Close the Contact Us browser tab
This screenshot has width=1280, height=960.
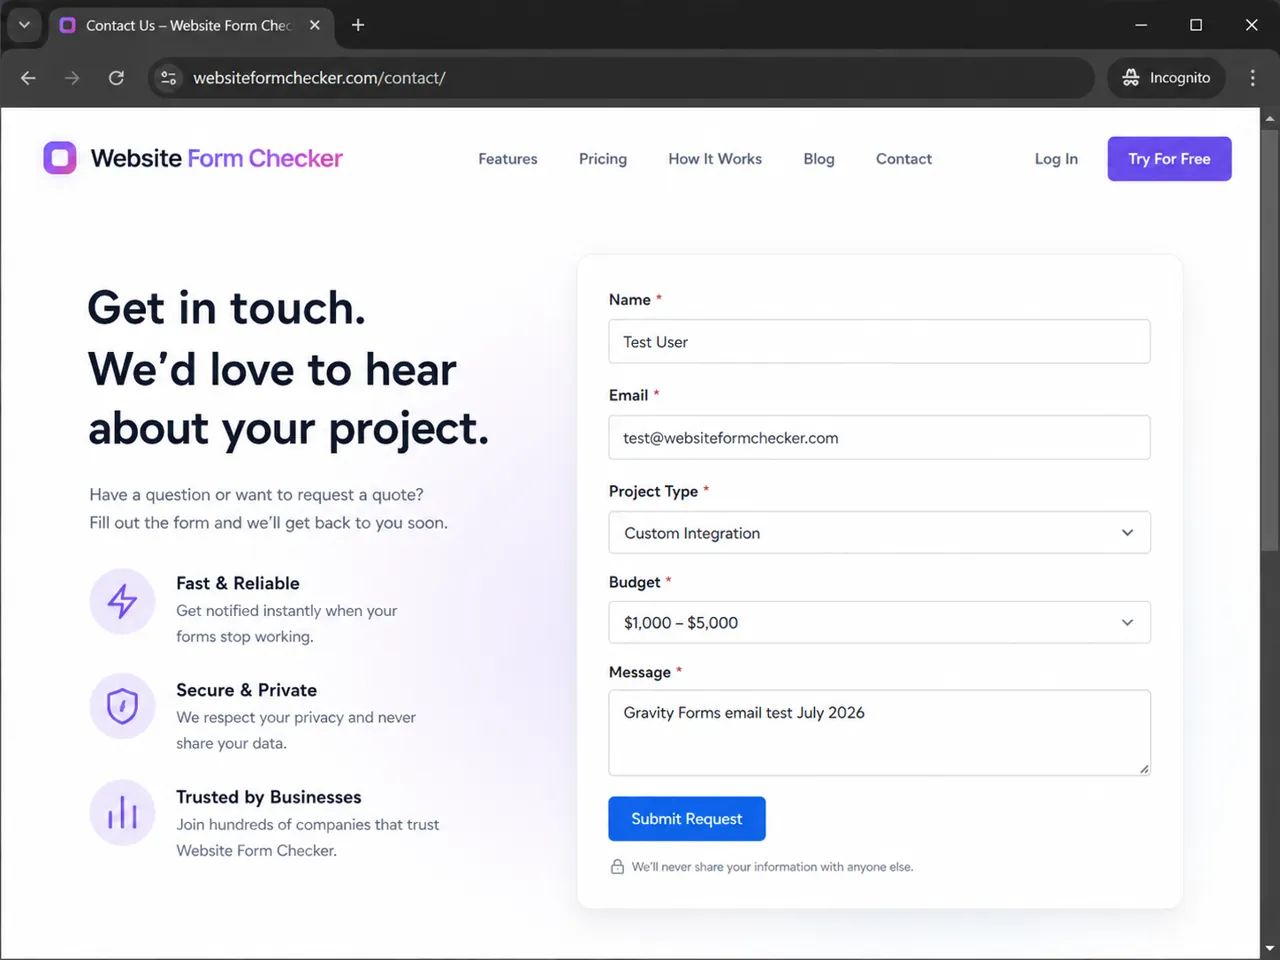click(x=315, y=25)
